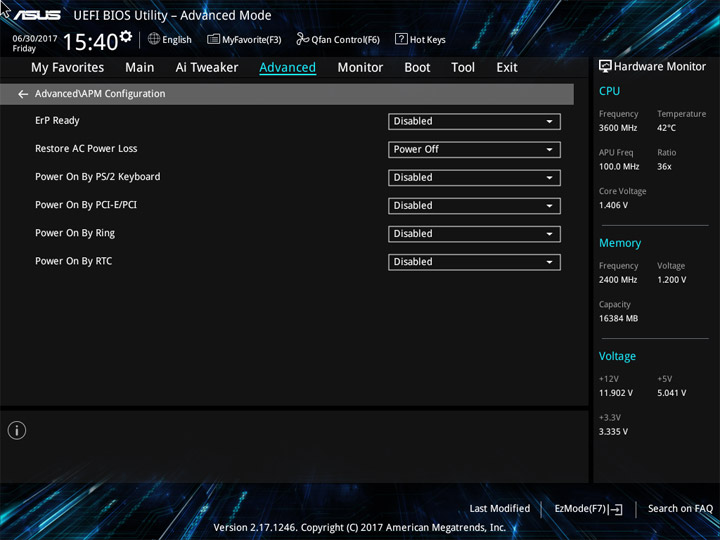Open the Restore AC Power Loss dropdown
Viewport: 720px width, 540px height.
click(474, 150)
